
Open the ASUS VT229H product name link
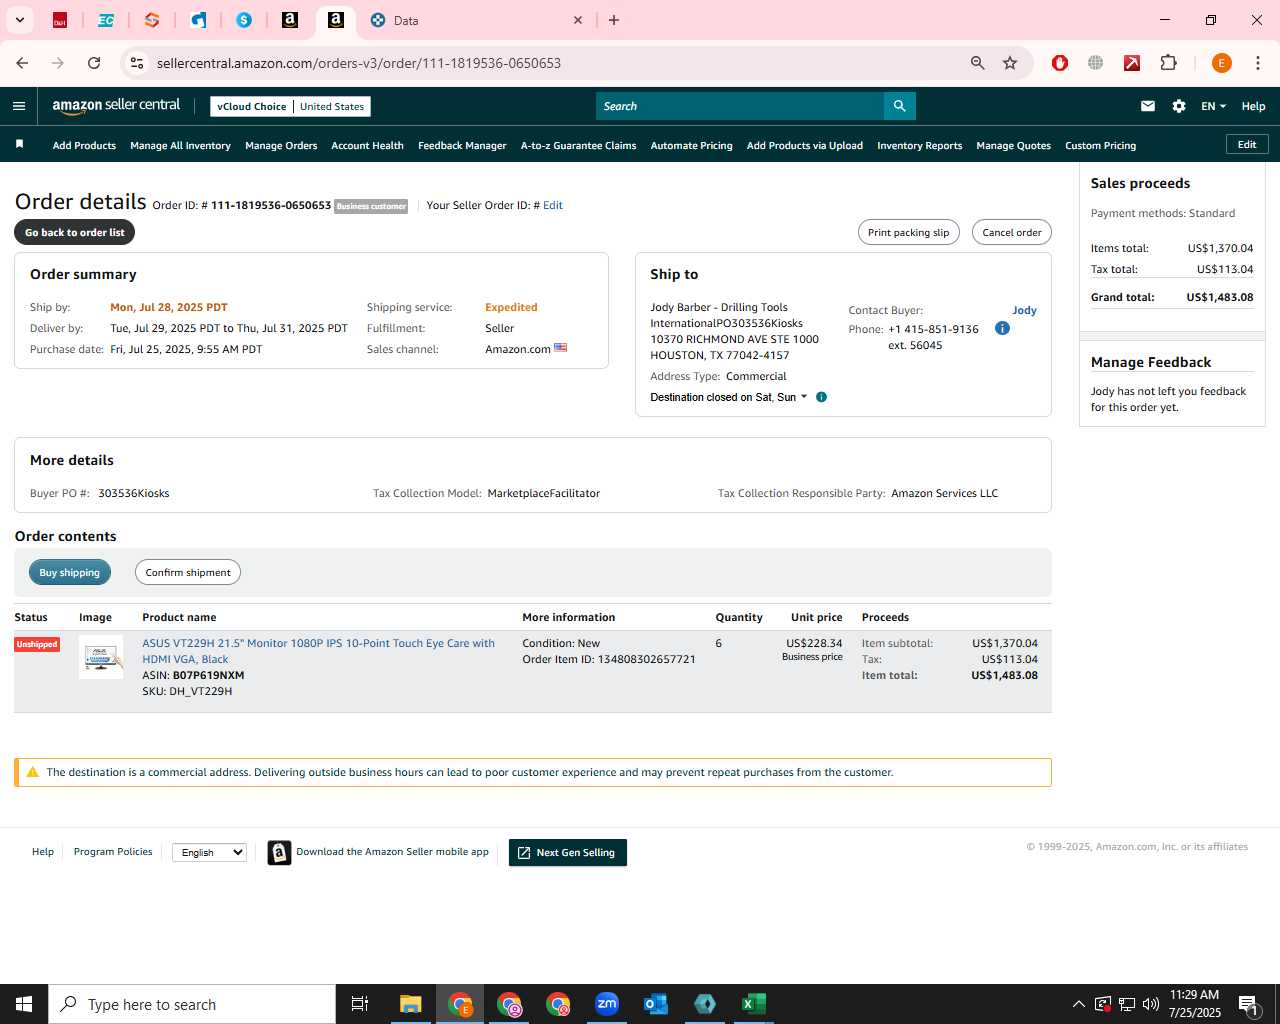(318, 651)
